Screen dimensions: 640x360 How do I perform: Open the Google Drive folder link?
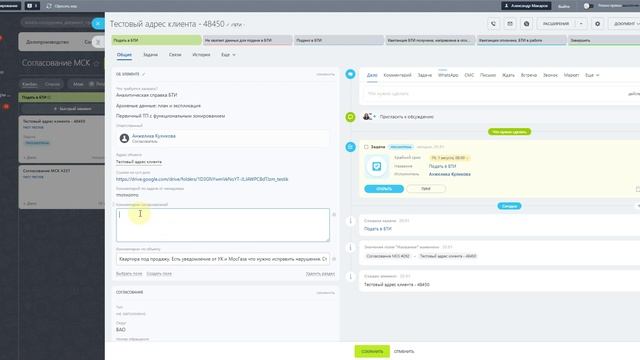tap(202, 179)
